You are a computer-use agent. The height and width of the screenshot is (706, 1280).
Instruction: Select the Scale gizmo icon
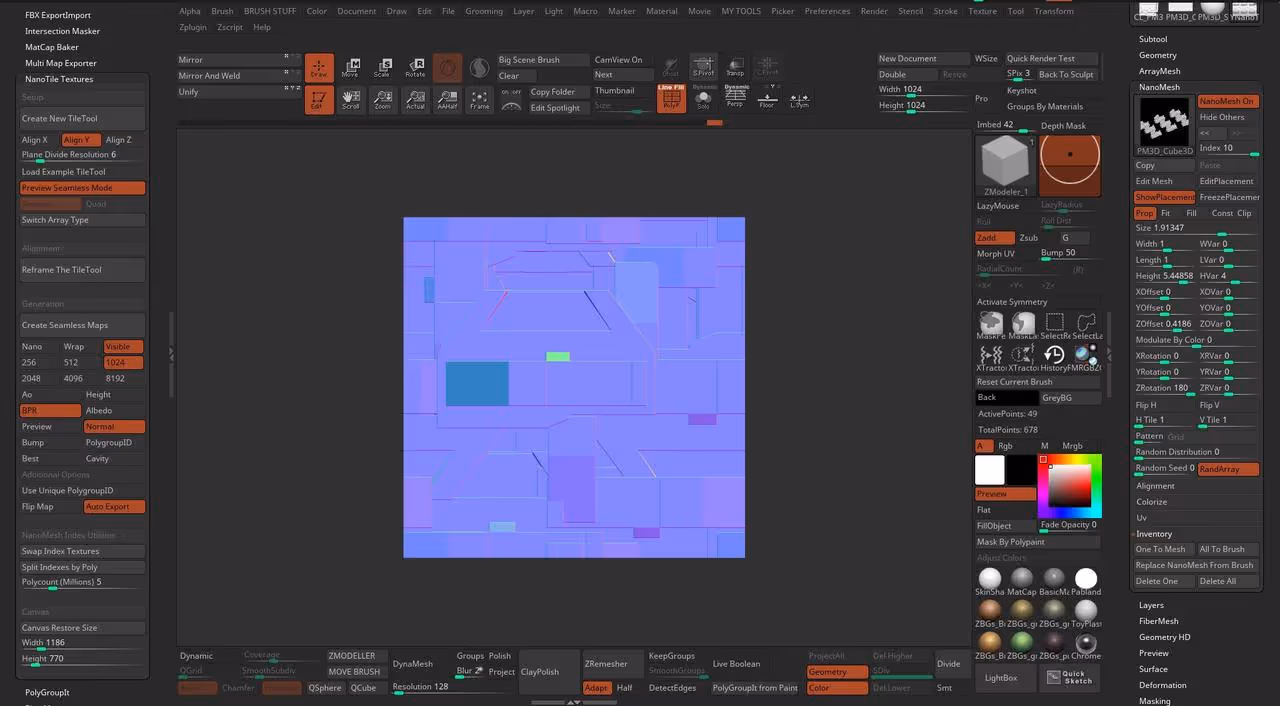click(x=382, y=67)
